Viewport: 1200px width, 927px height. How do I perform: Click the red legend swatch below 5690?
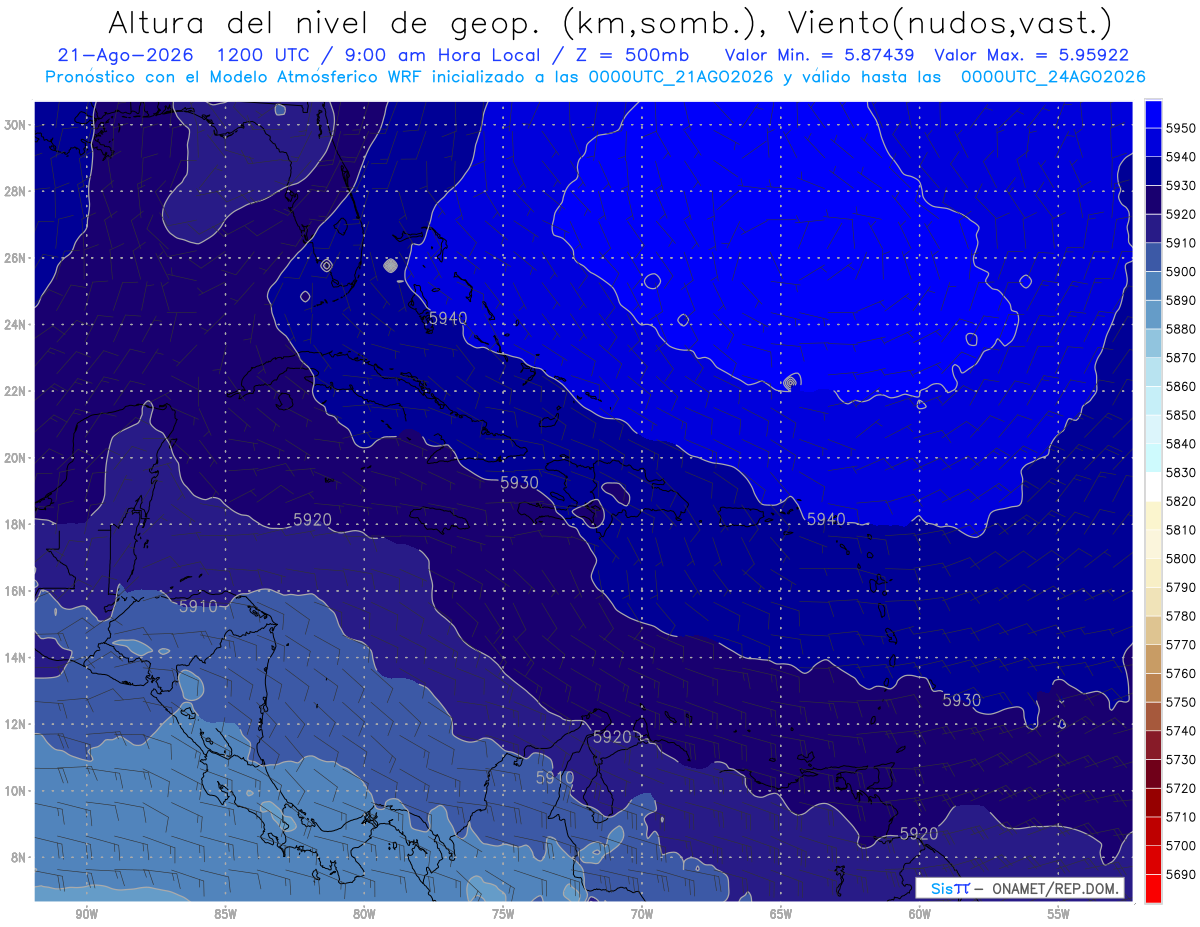[x=1153, y=888]
